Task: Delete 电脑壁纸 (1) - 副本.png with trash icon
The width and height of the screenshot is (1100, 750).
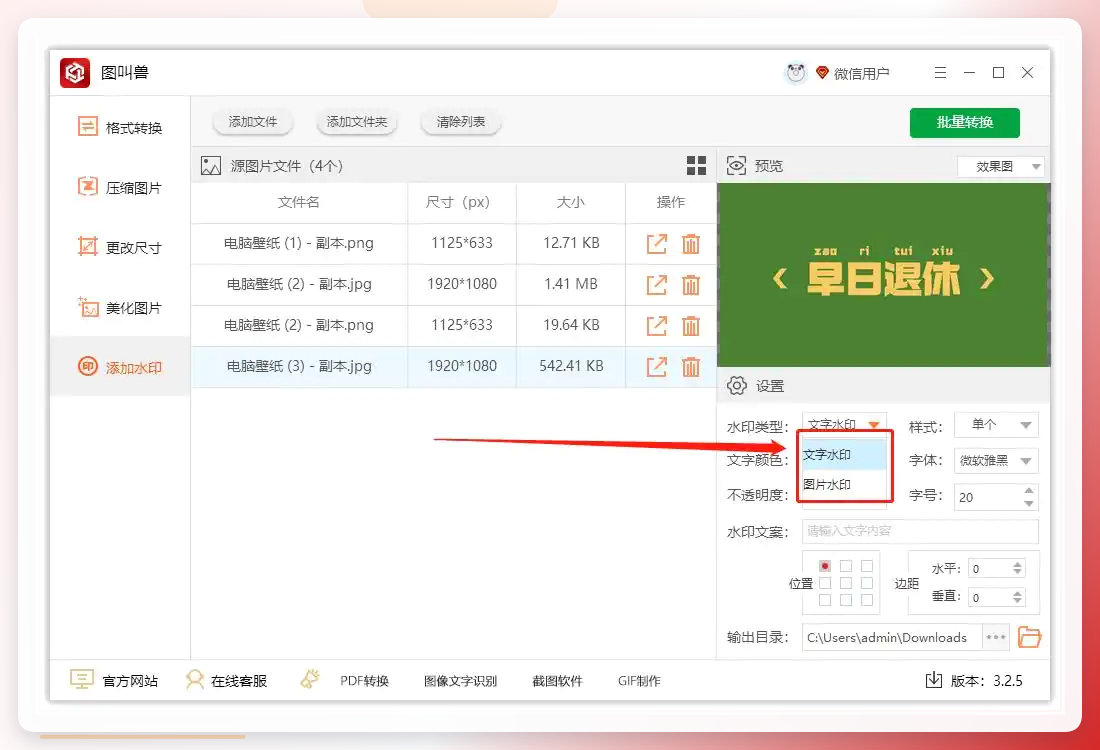Action: tap(690, 243)
